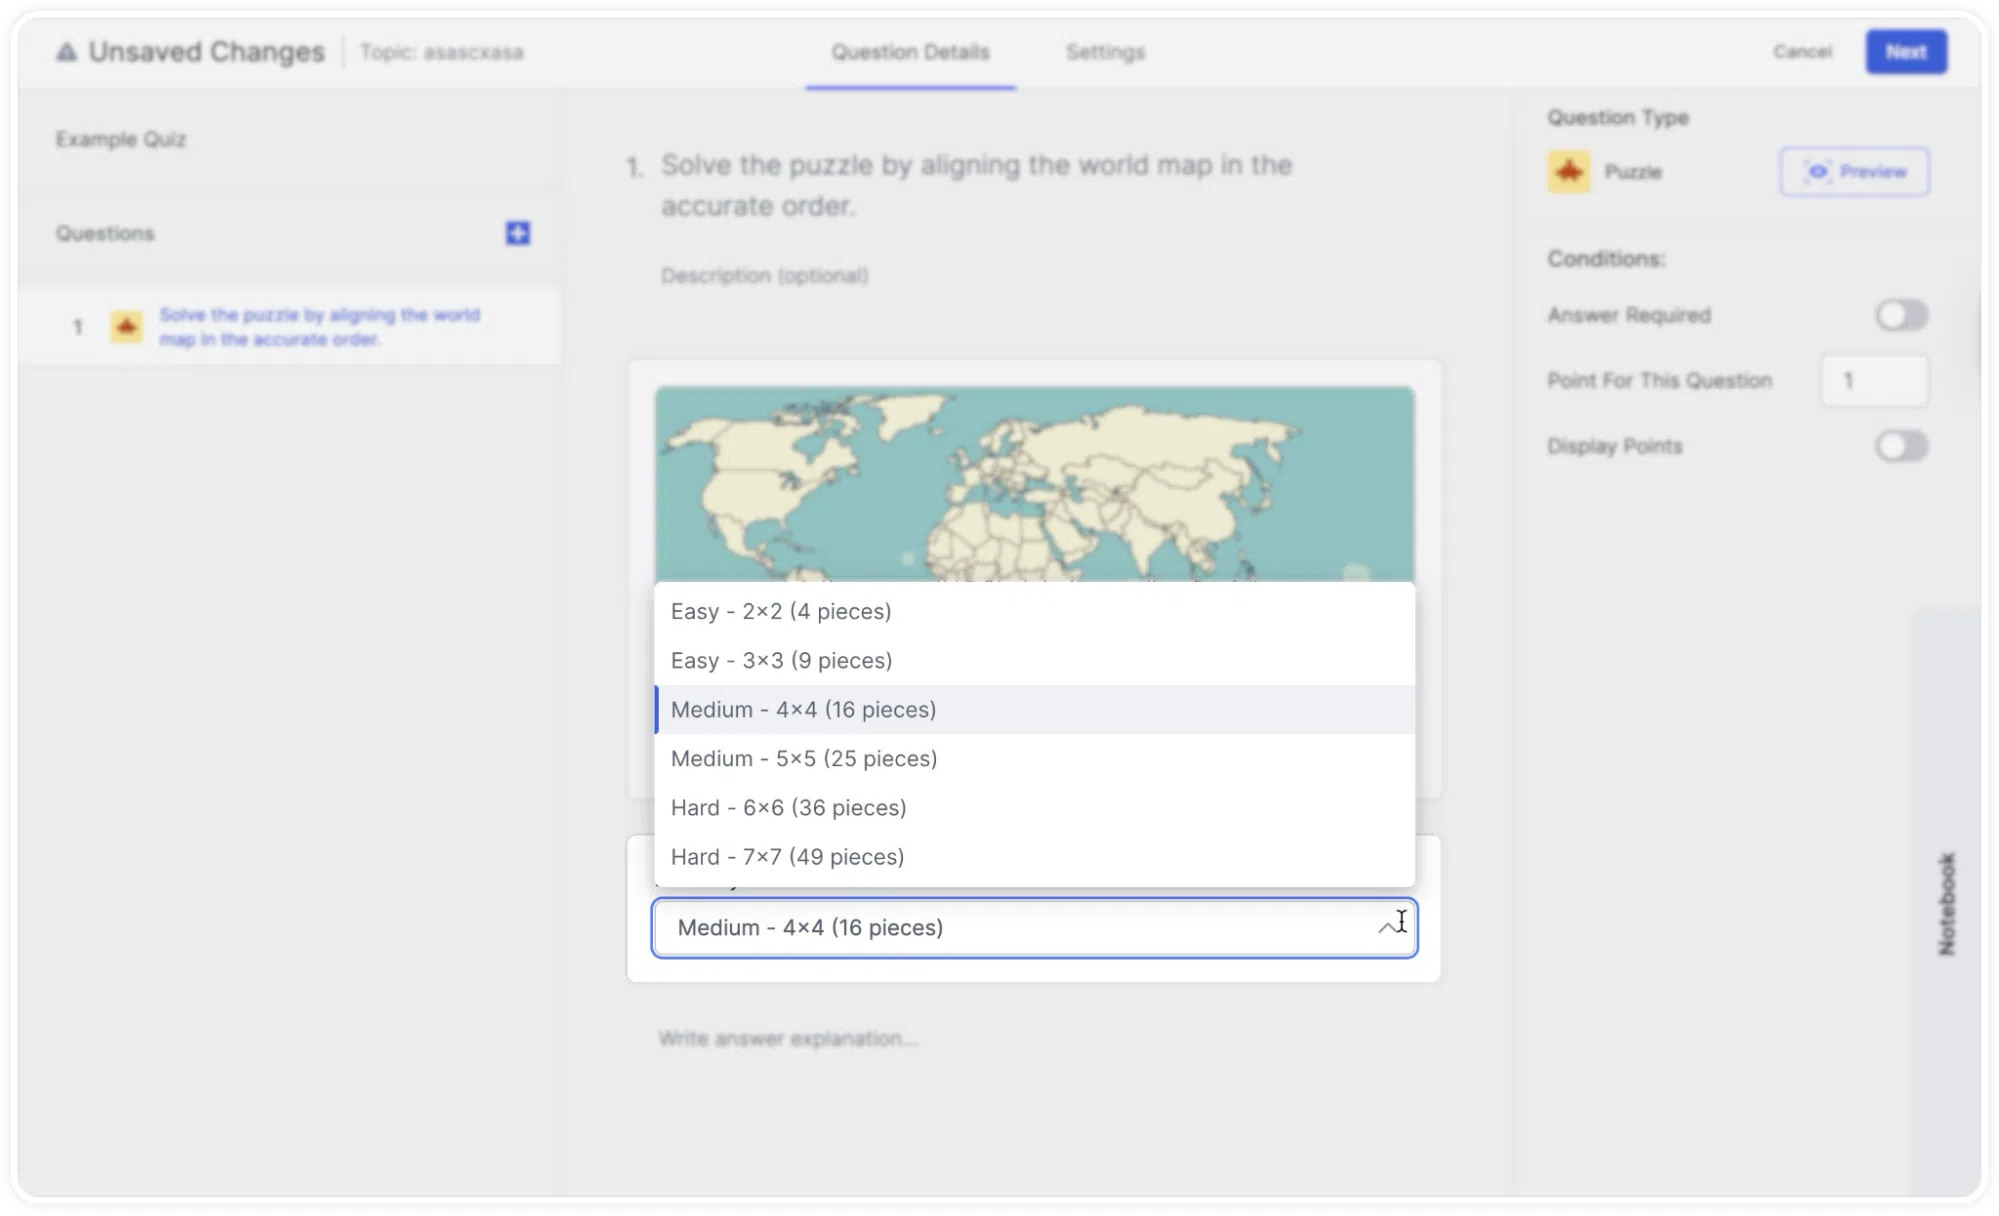The image size is (1999, 1216).
Task: Toggle the Display Points switch
Action: point(1901,446)
